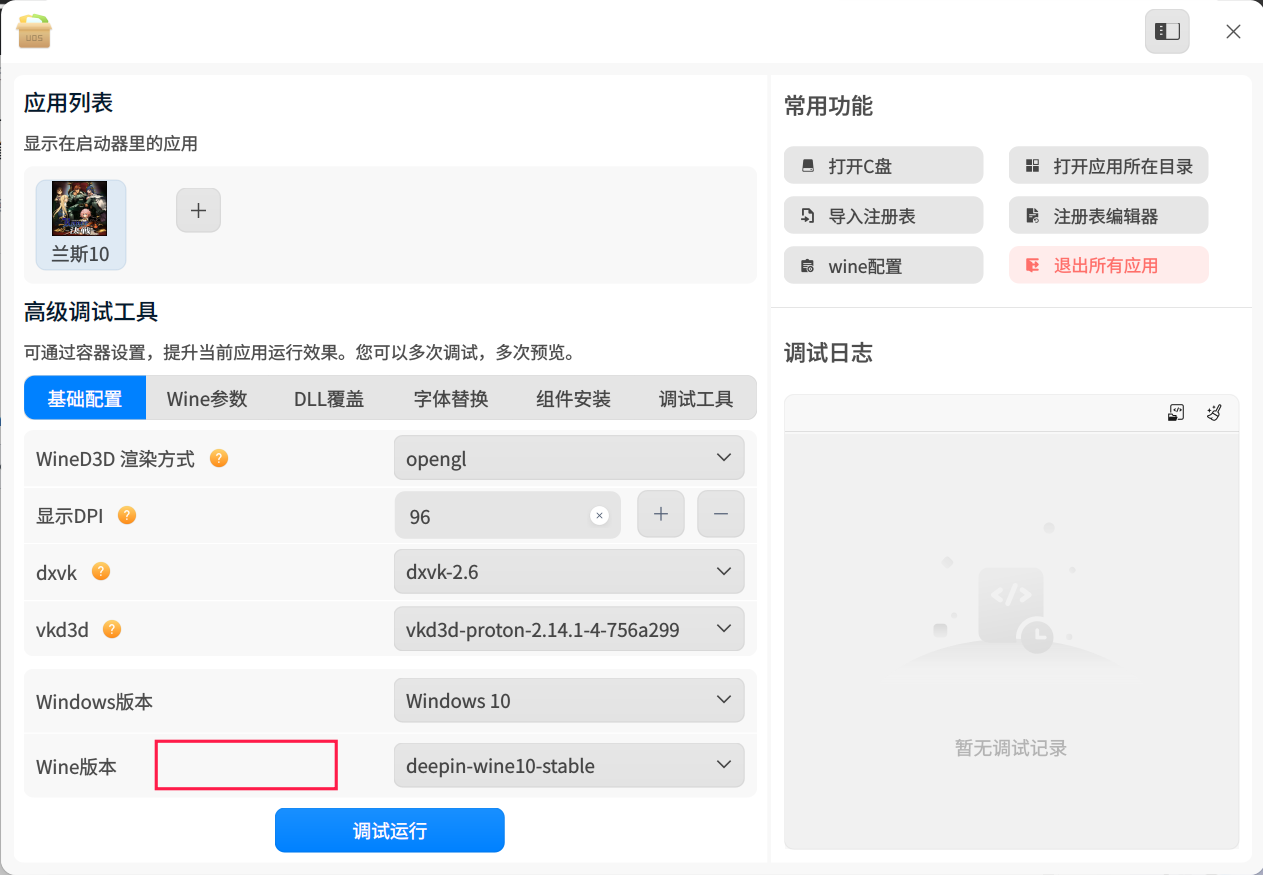The width and height of the screenshot is (1263, 875).
Task: Click the clear log broom icon
Action: [1214, 412]
